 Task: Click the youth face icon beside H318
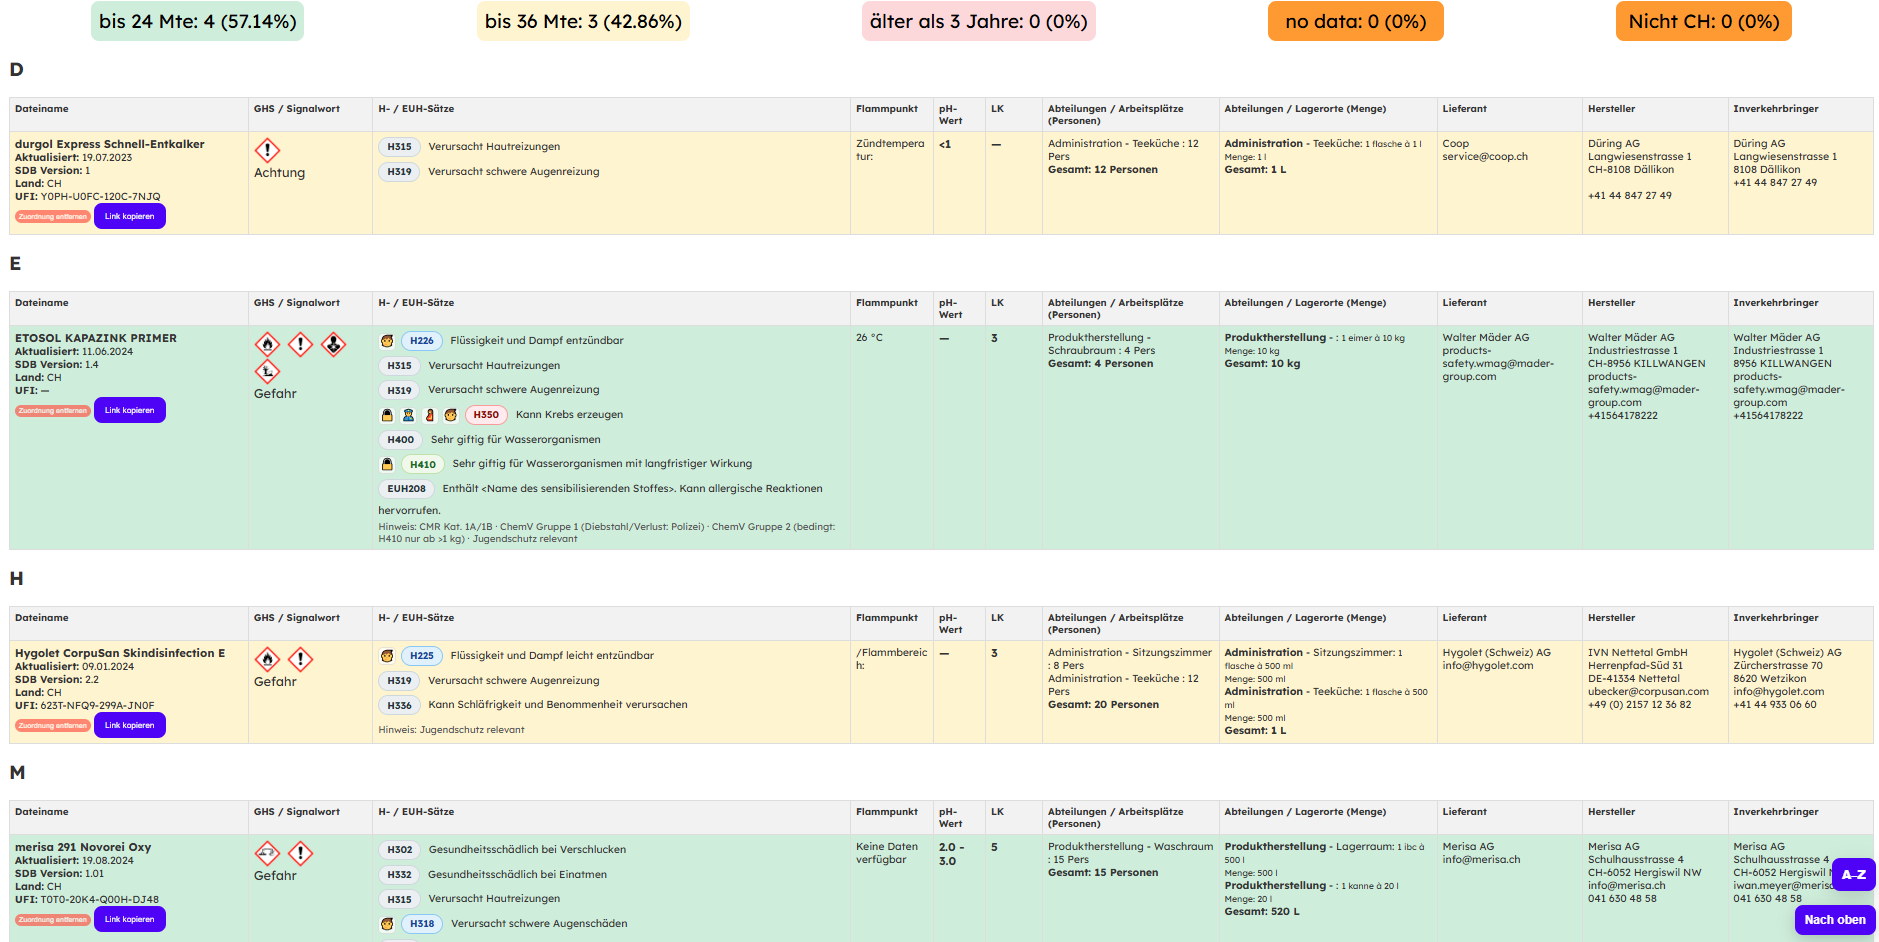tap(387, 924)
